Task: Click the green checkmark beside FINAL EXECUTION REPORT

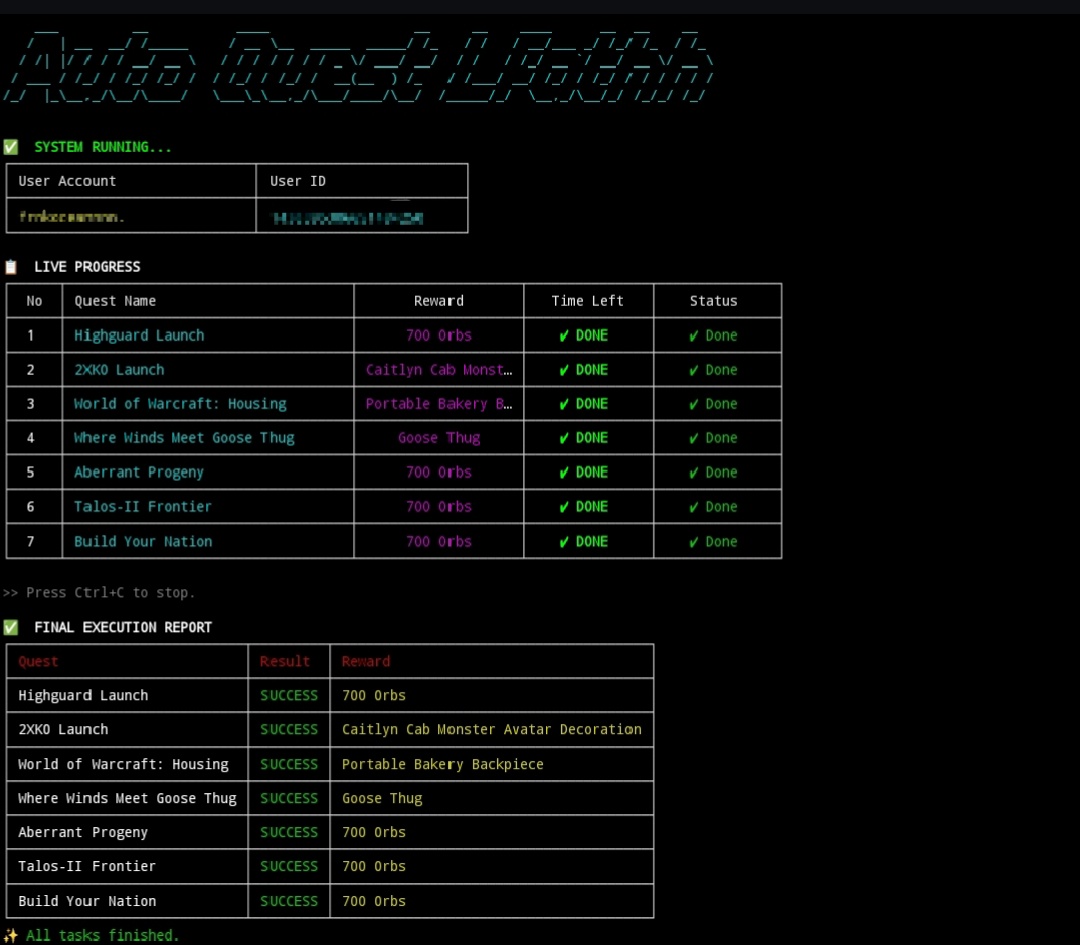Action: pos(10,627)
